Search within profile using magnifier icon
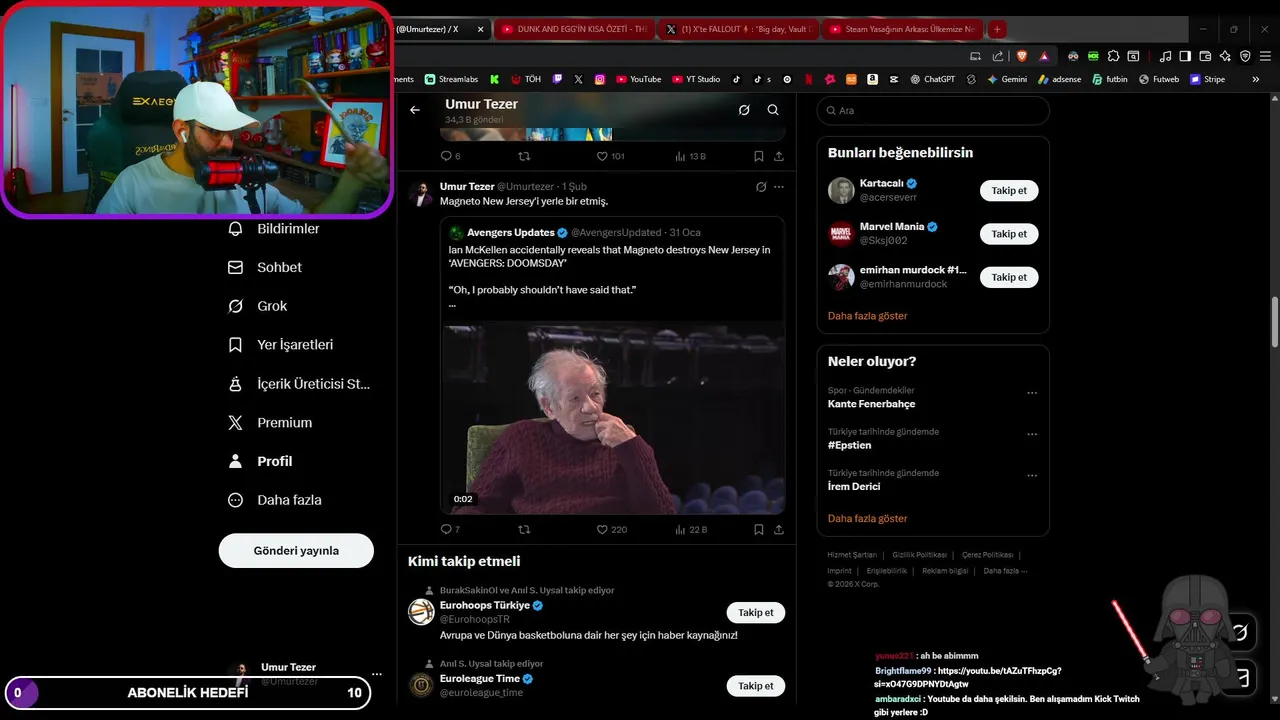This screenshot has height=720, width=1280. [773, 110]
